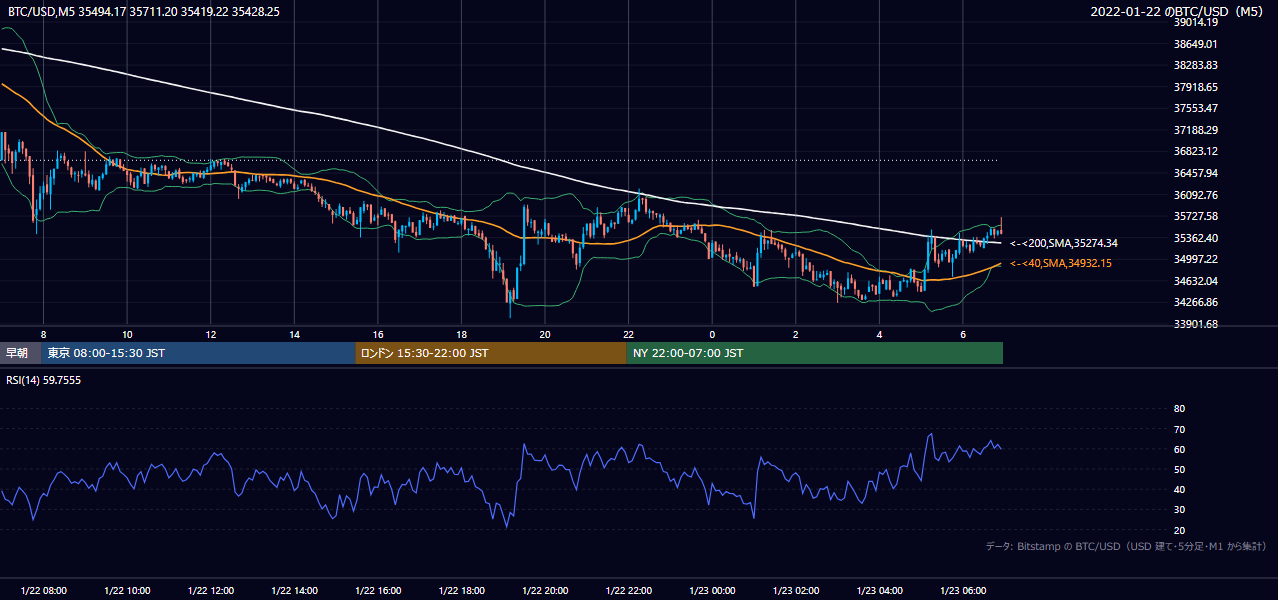The width and height of the screenshot is (1278, 600).
Task: Click bottom time label 1/22 14:00
Action: pos(295,591)
